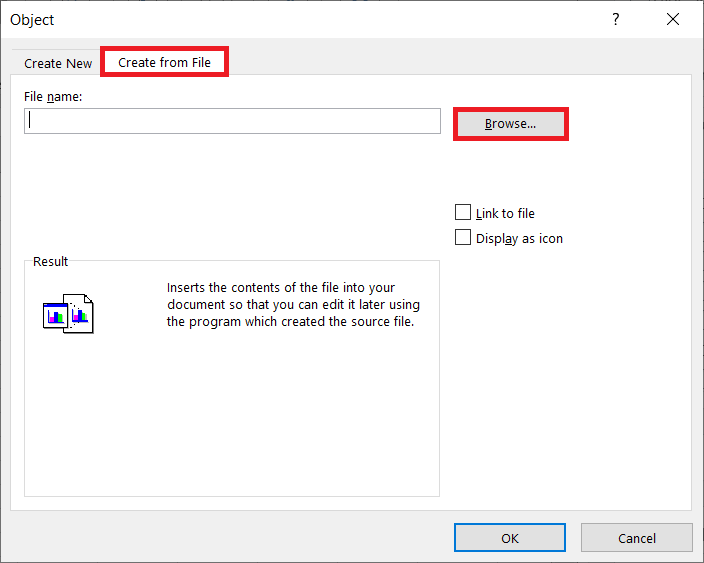704x563 pixels.
Task: Tick the Display as icon checkbox
Action: coord(463,238)
